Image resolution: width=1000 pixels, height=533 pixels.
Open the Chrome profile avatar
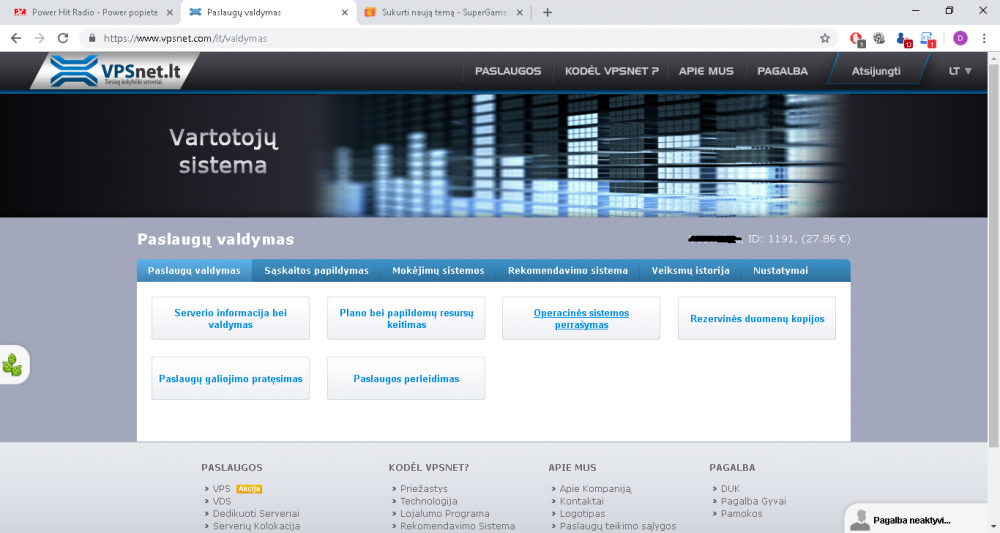point(960,38)
